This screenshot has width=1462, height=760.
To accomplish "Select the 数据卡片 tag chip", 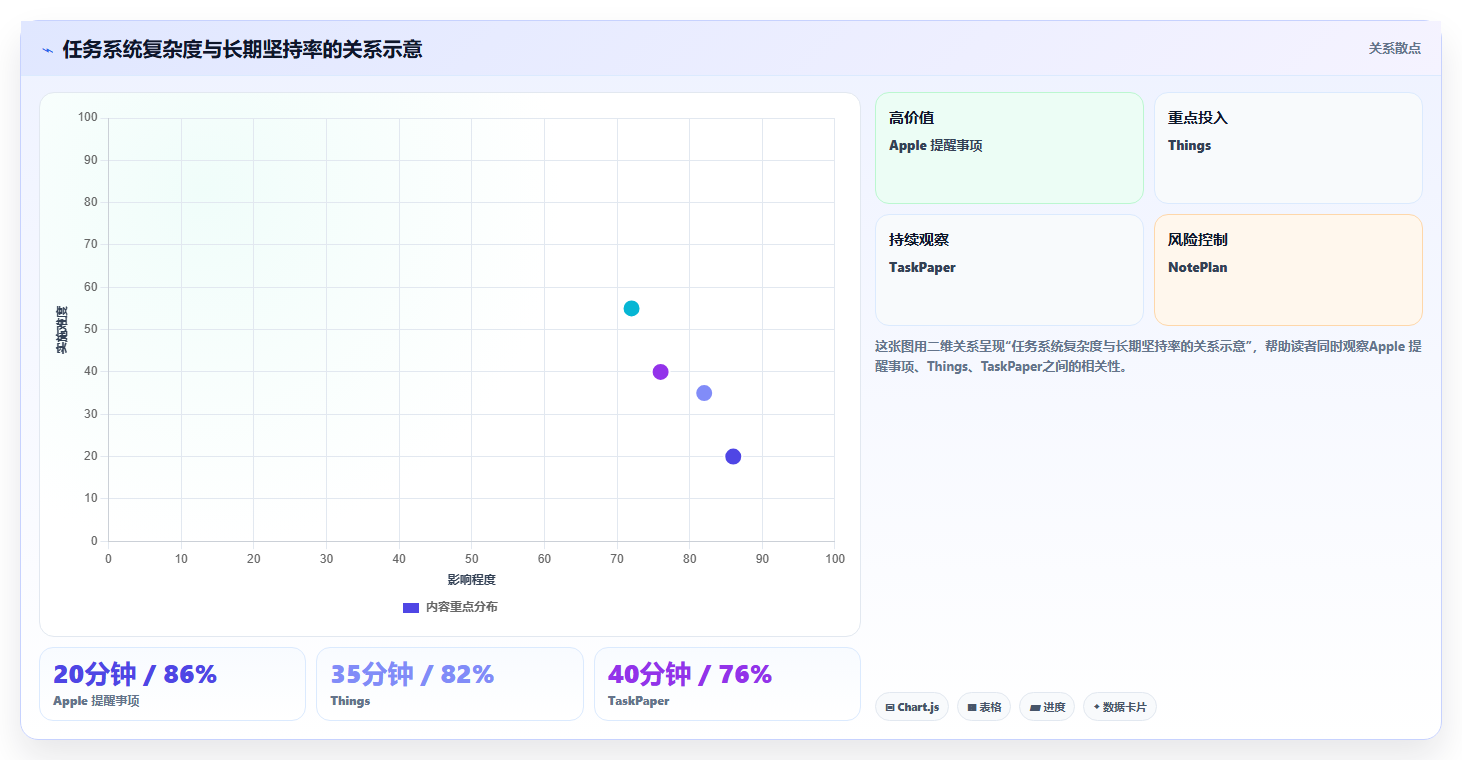I will tap(1120, 707).
